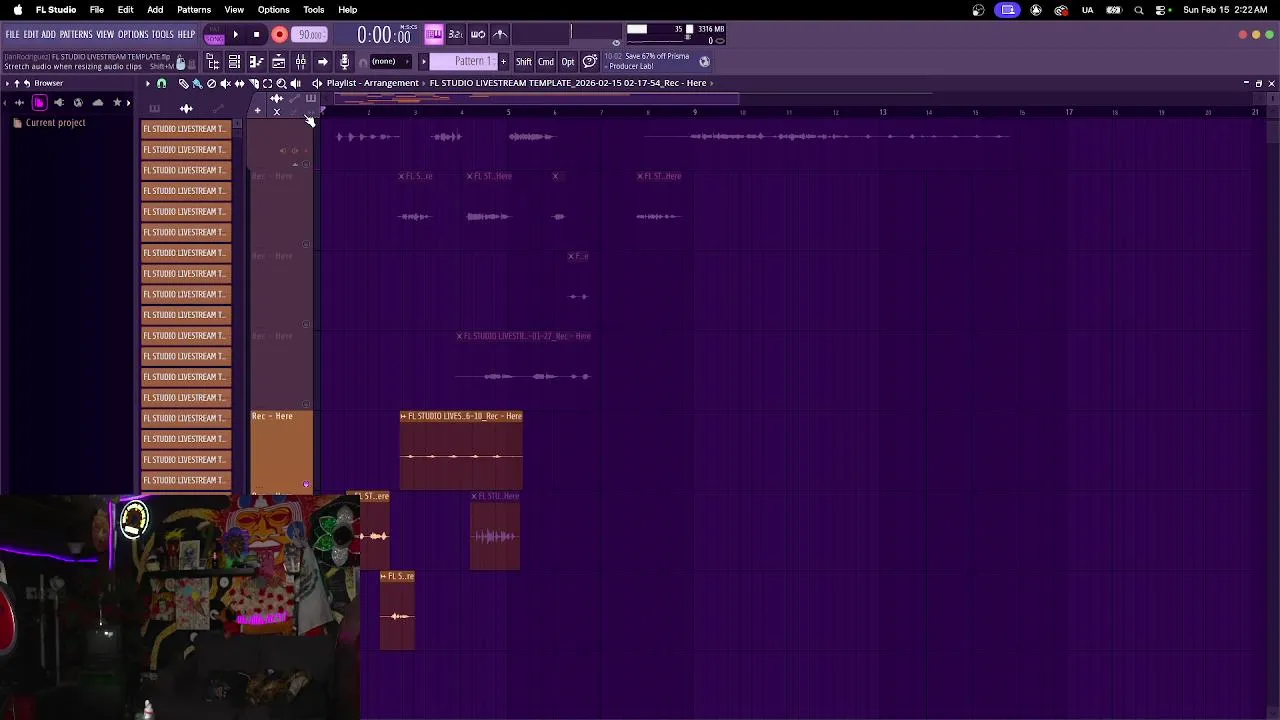Click the Play transport button
The width and height of the screenshot is (1280, 720).
click(236, 34)
